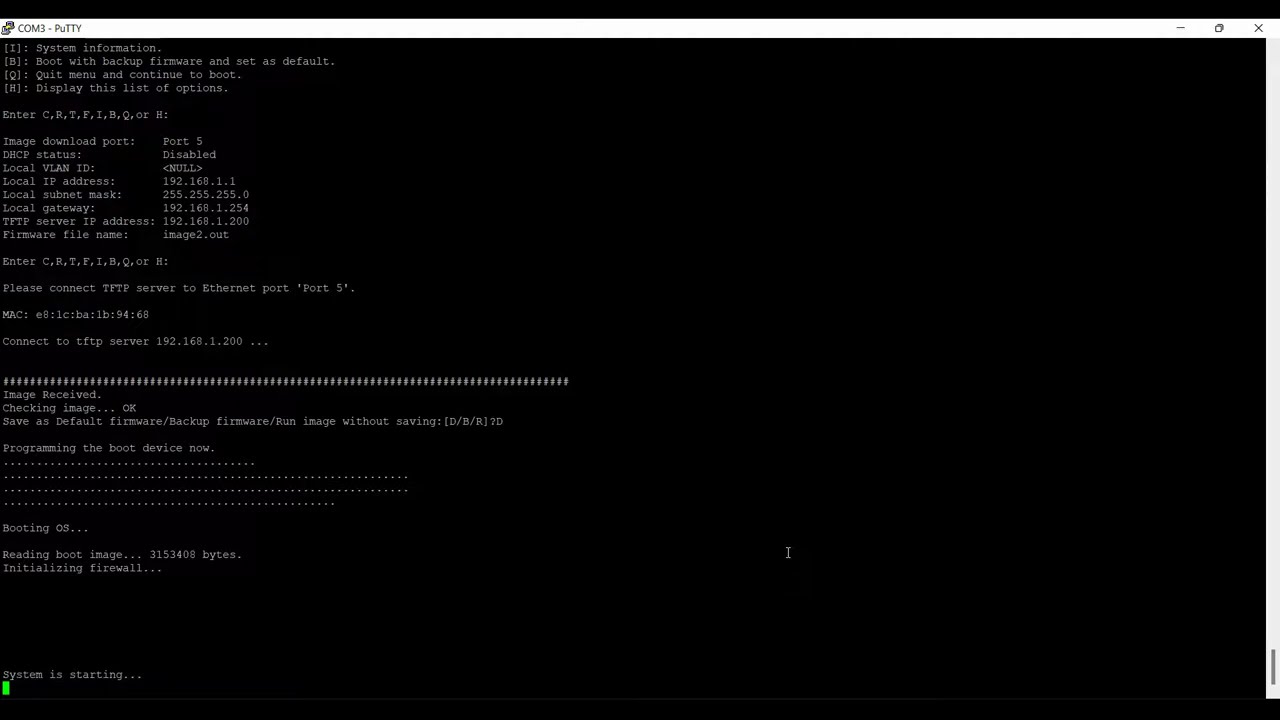Click '[B]: Boot with backup firmware' line
This screenshot has width=1280, height=720.
tap(169, 61)
